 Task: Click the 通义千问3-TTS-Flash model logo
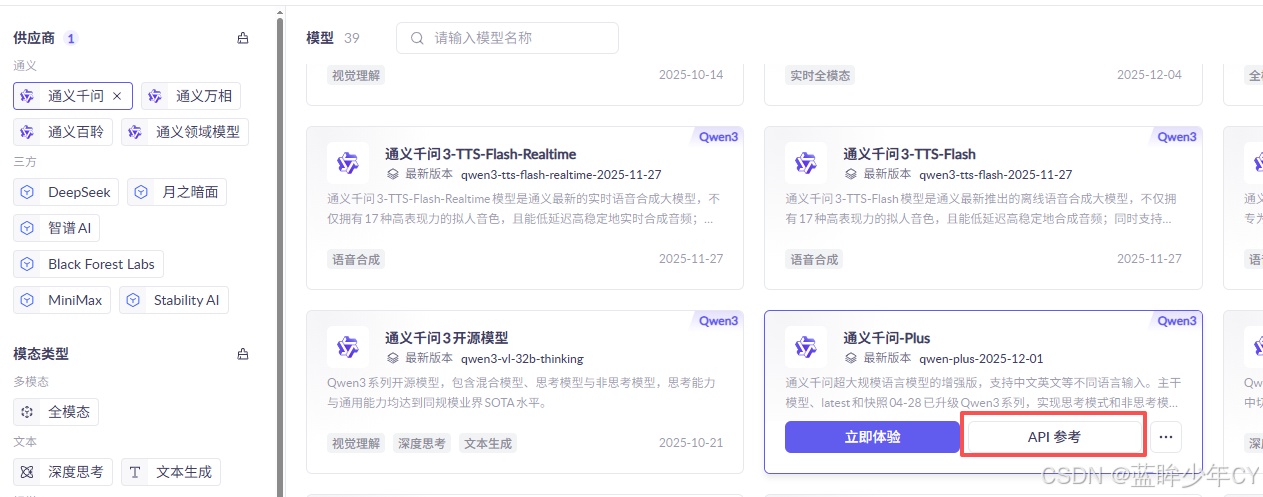[x=805, y=163]
